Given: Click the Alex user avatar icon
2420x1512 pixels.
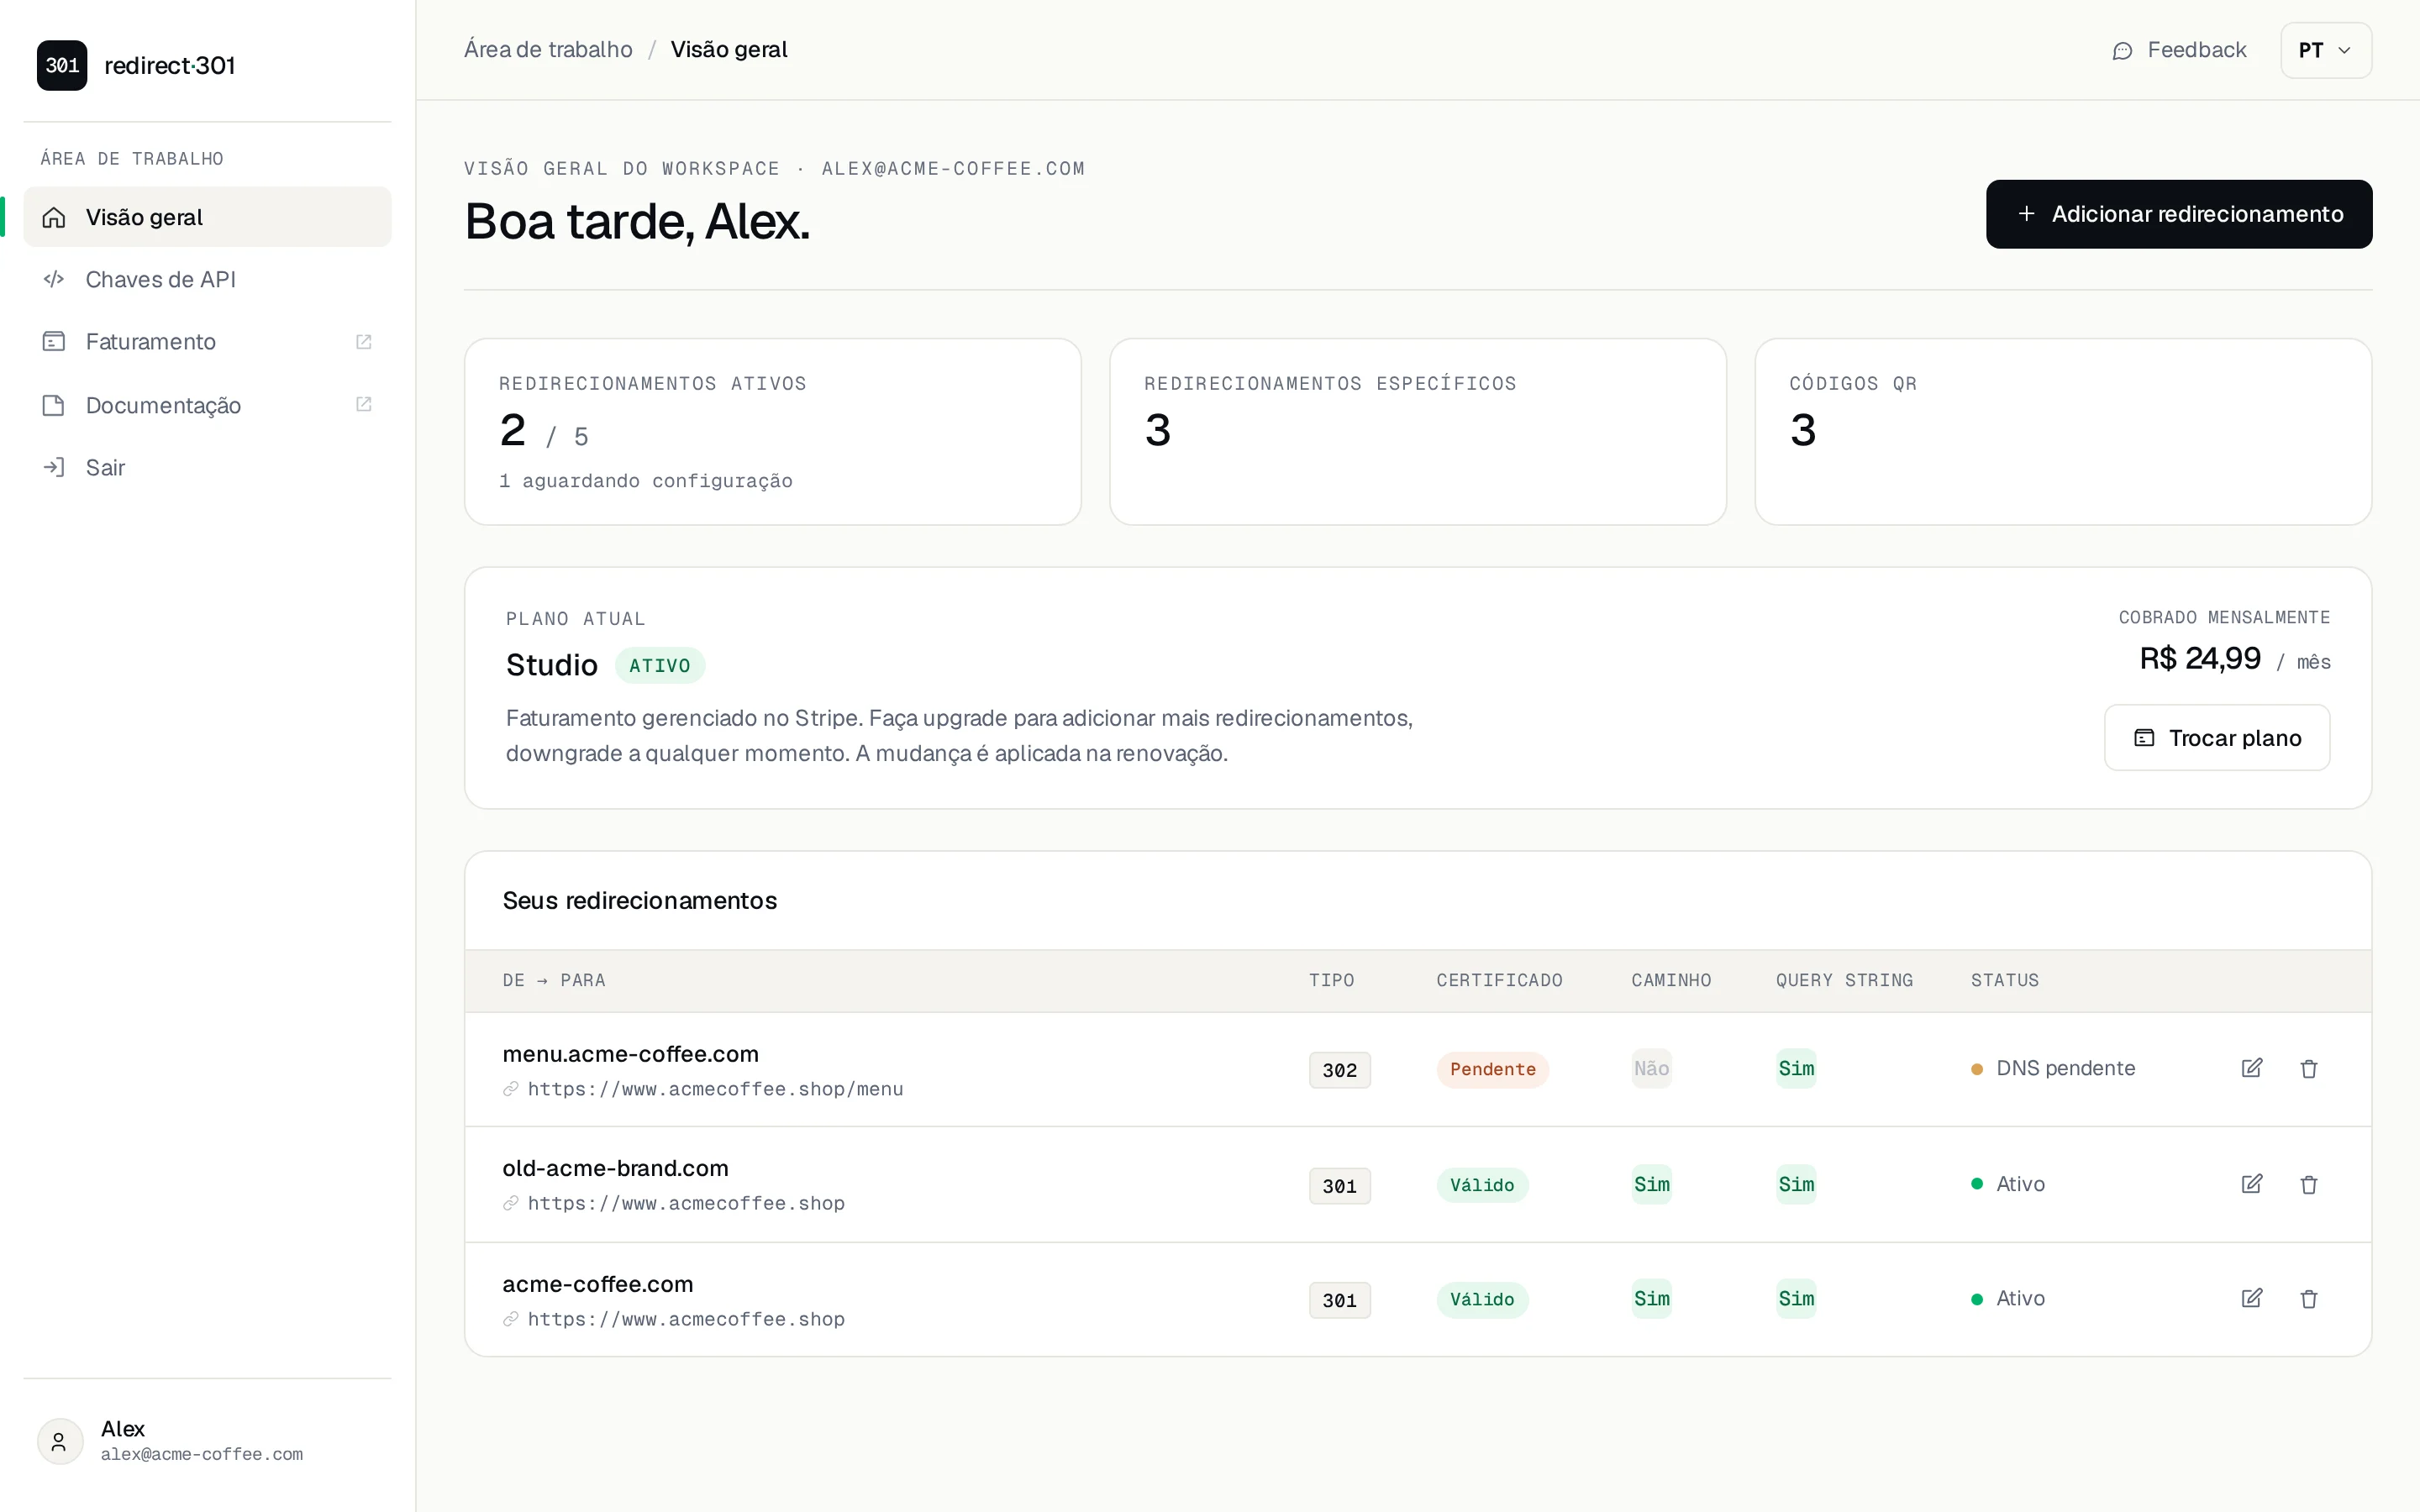Looking at the screenshot, I should (x=60, y=1441).
